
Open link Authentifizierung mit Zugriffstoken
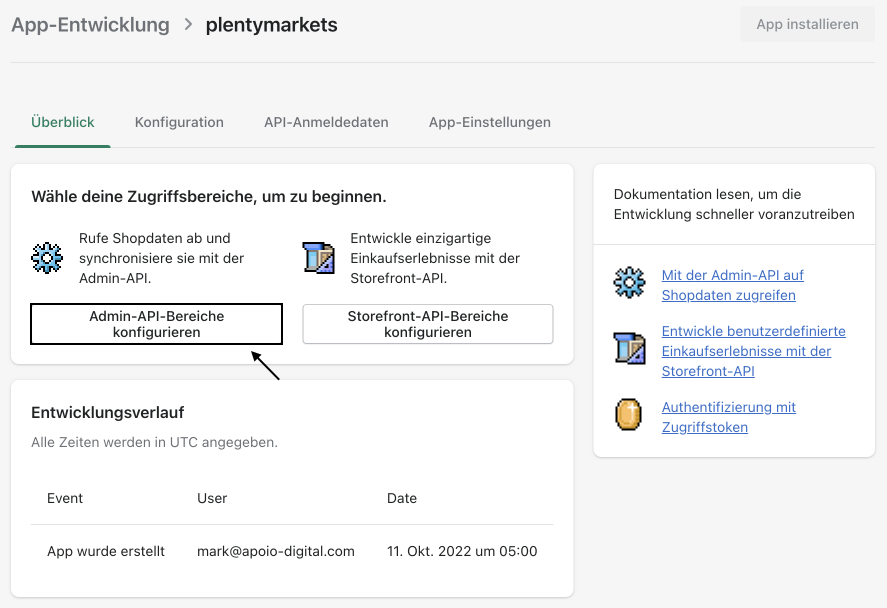pyautogui.click(x=729, y=417)
